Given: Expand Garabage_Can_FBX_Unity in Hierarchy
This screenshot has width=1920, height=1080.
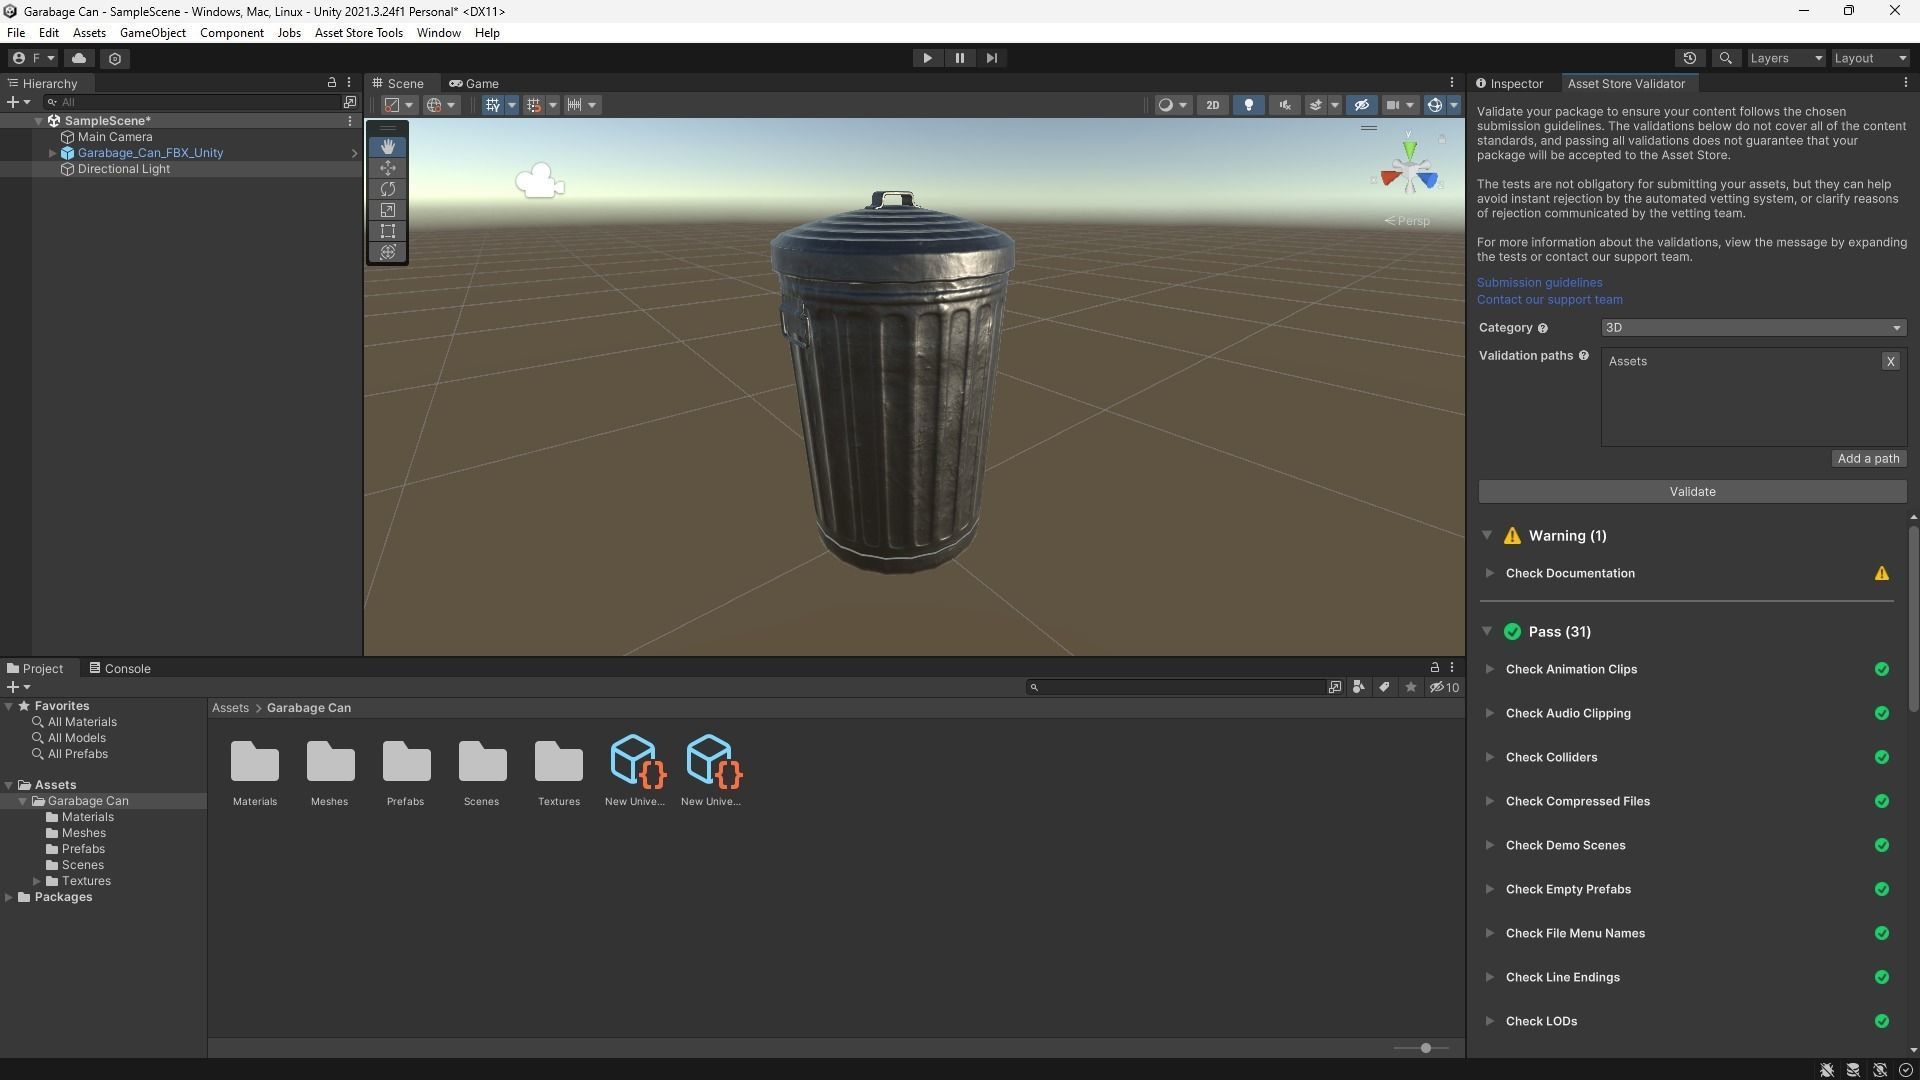Looking at the screenshot, I should click(52, 153).
